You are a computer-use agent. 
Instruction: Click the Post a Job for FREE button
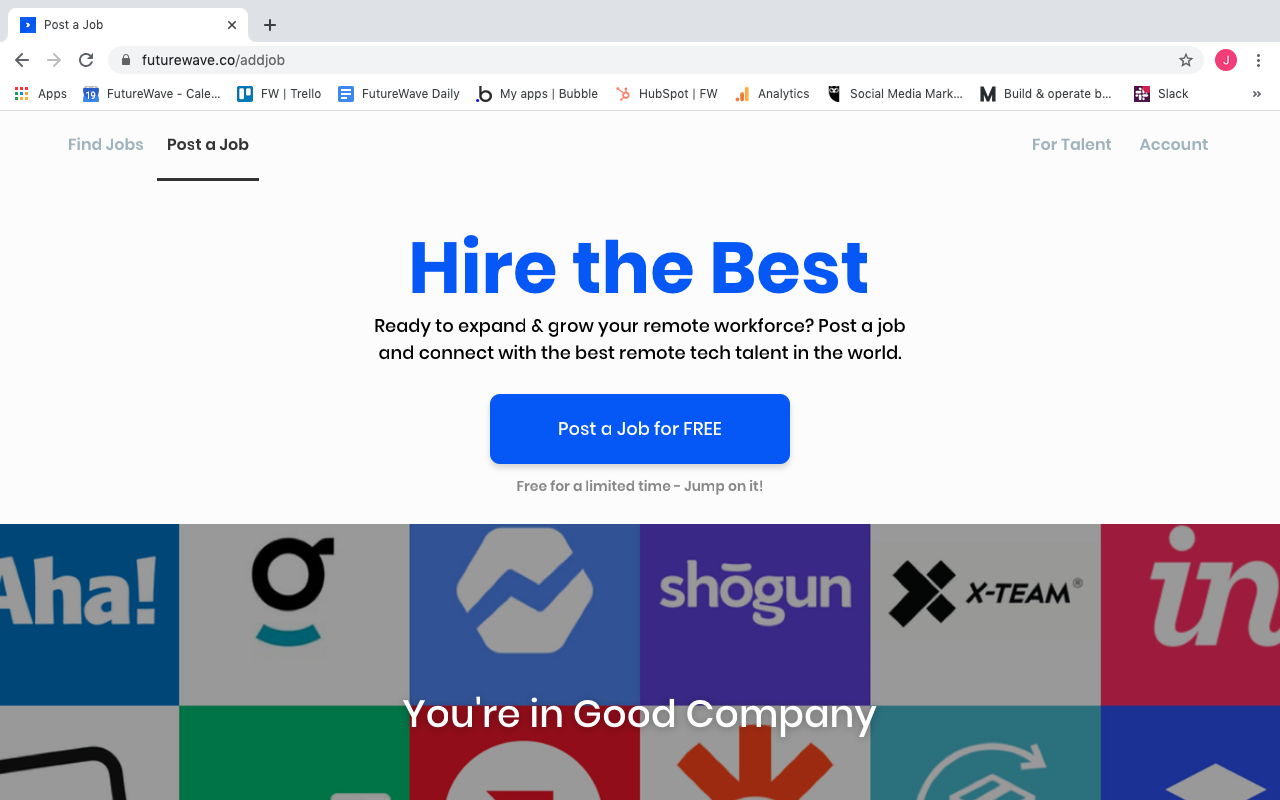(x=640, y=429)
